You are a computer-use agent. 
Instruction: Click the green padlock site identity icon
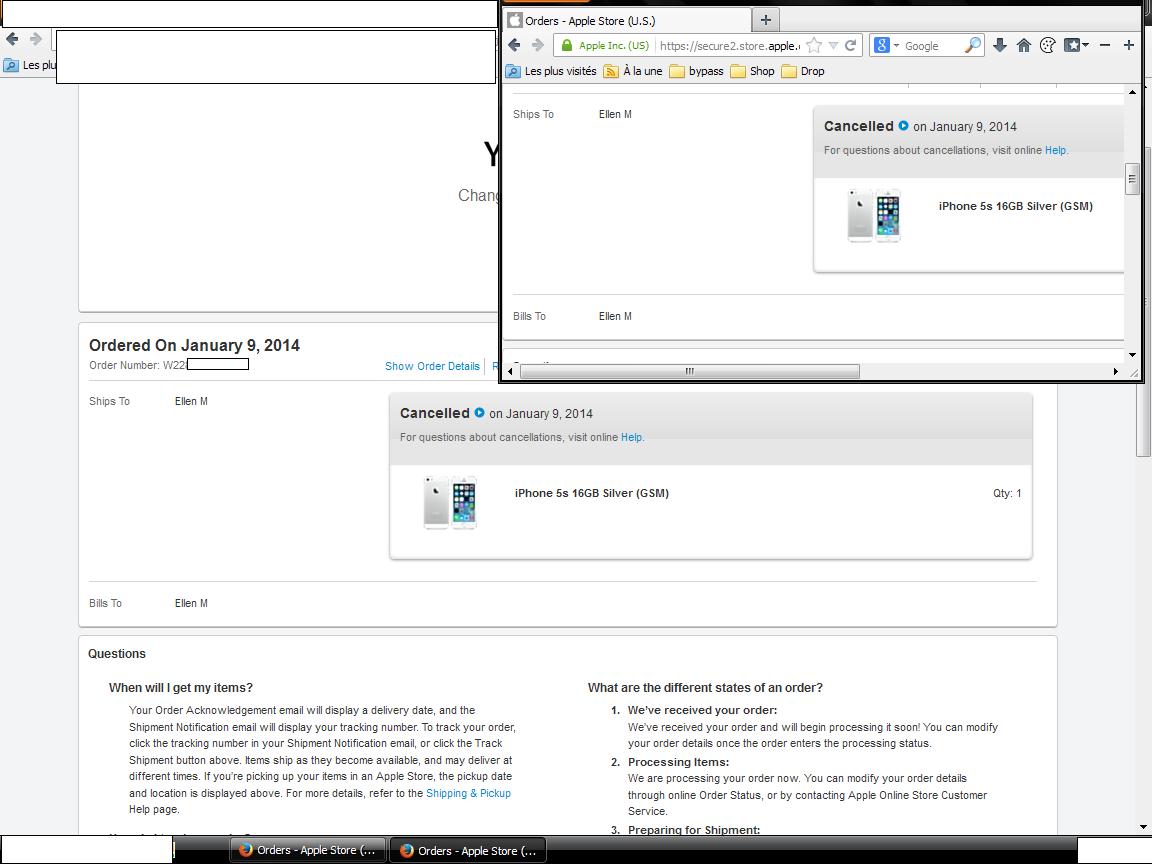[566, 46]
